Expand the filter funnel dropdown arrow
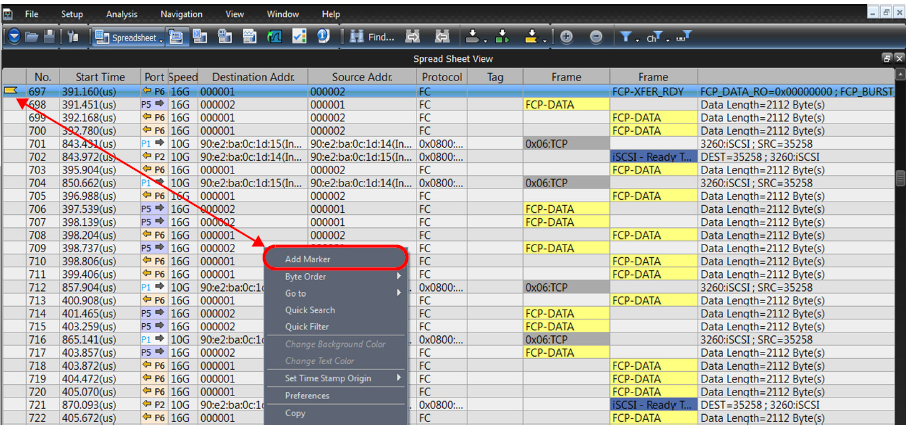Viewport: 907px width, 426px height. click(x=637, y=39)
